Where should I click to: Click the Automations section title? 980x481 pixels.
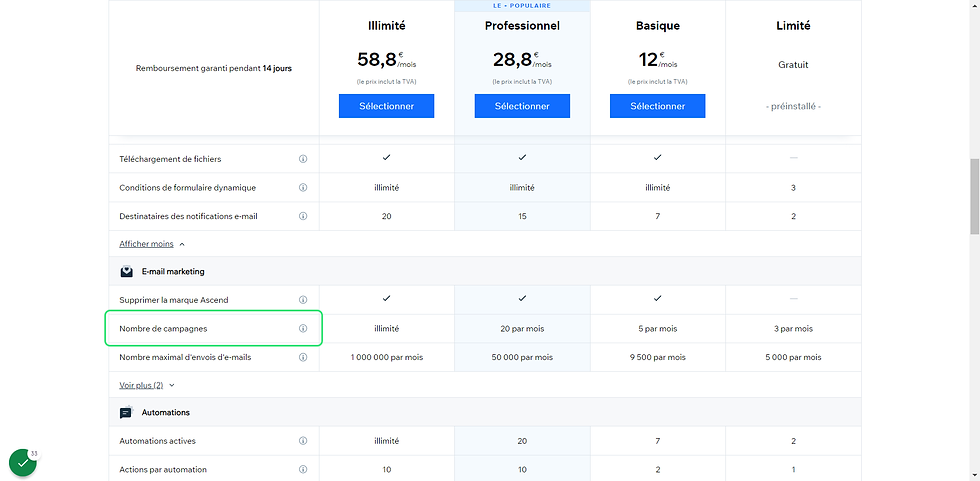point(166,412)
